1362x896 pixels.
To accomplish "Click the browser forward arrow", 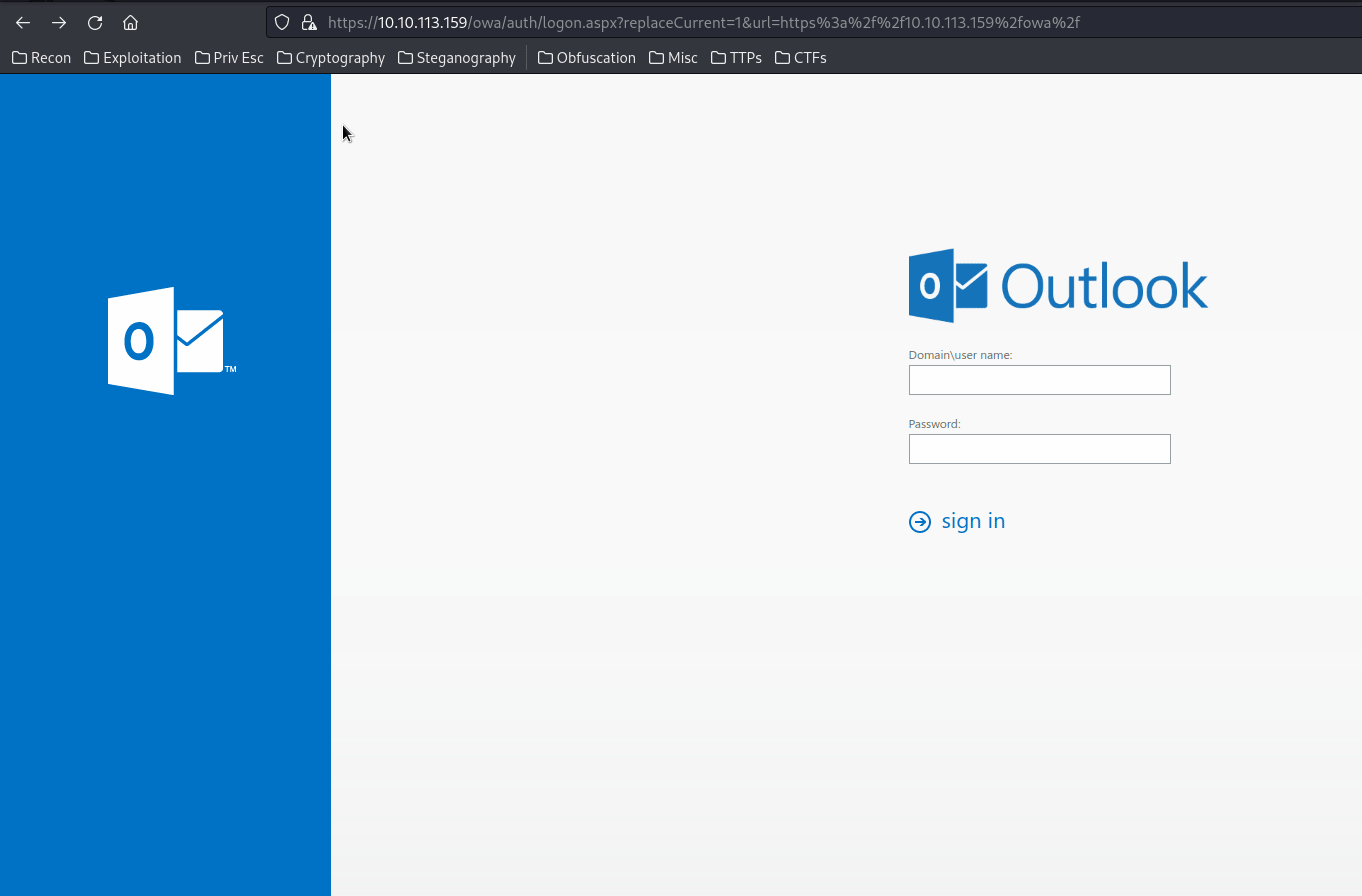I will [x=59, y=22].
